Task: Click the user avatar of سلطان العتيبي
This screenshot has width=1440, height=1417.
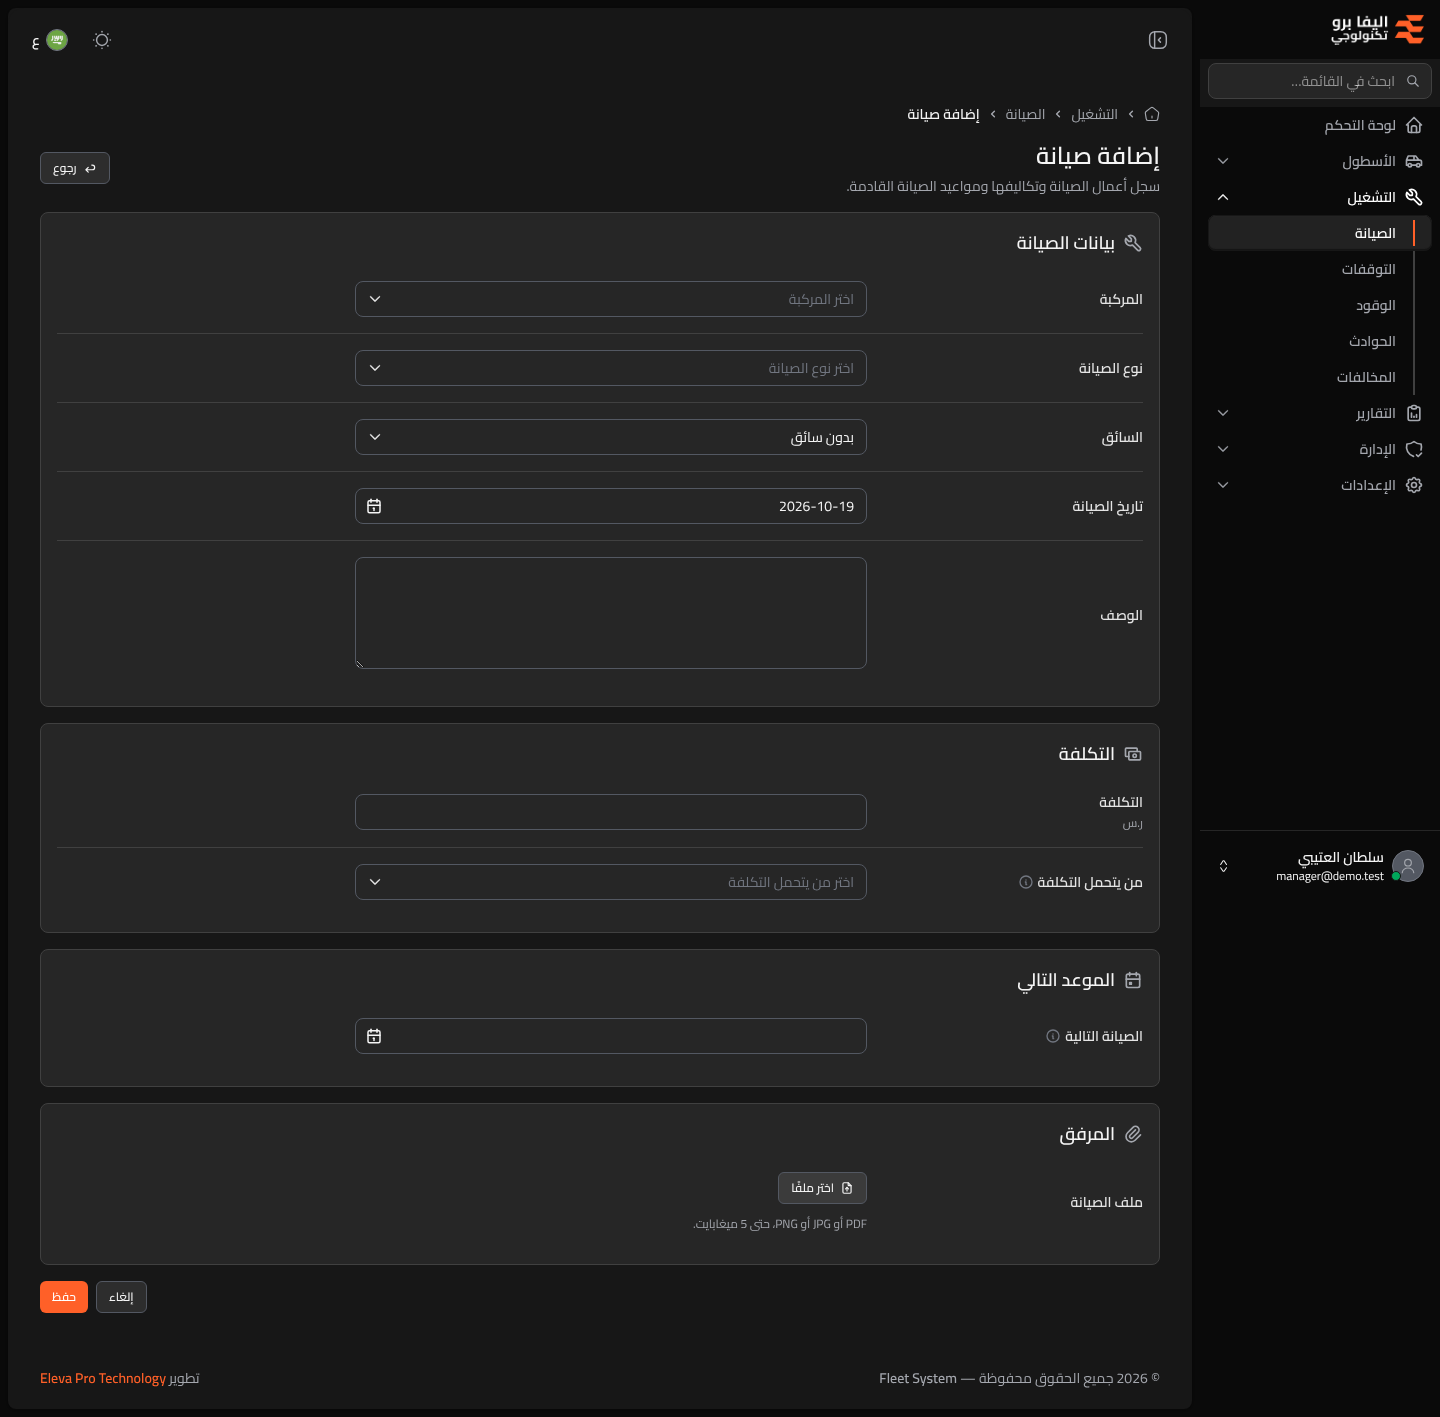Action: [x=1408, y=866]
